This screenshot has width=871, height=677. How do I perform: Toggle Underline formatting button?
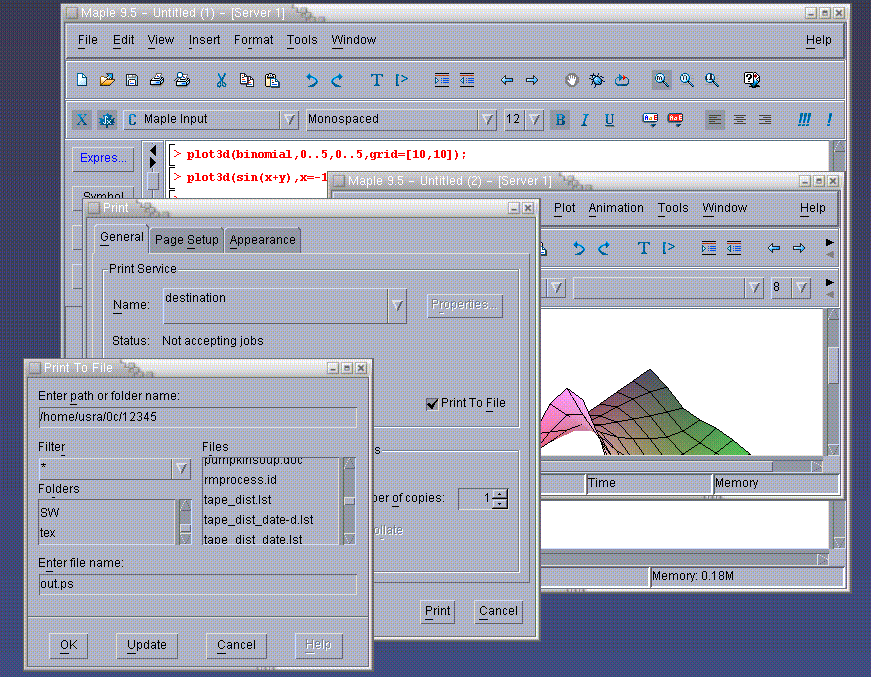coord(609,119)
